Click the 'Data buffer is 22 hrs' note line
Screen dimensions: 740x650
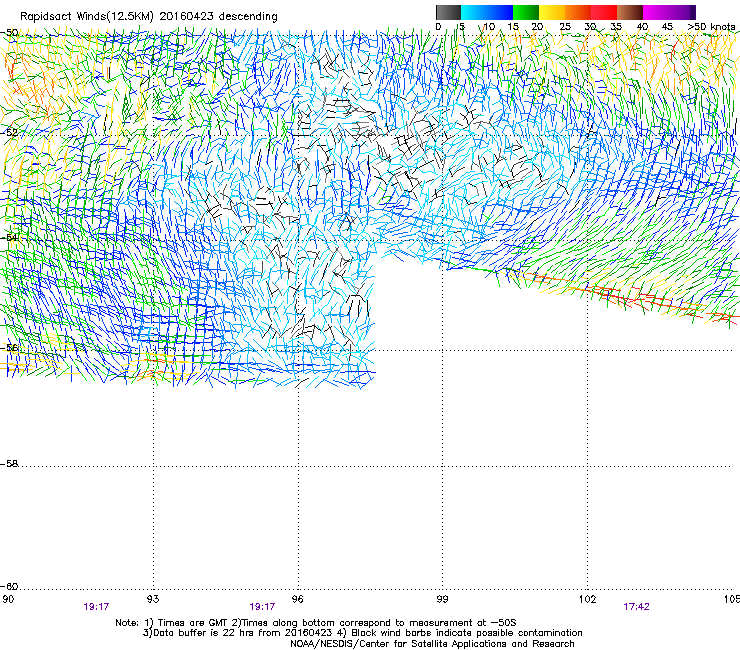(x=362, y=633)
